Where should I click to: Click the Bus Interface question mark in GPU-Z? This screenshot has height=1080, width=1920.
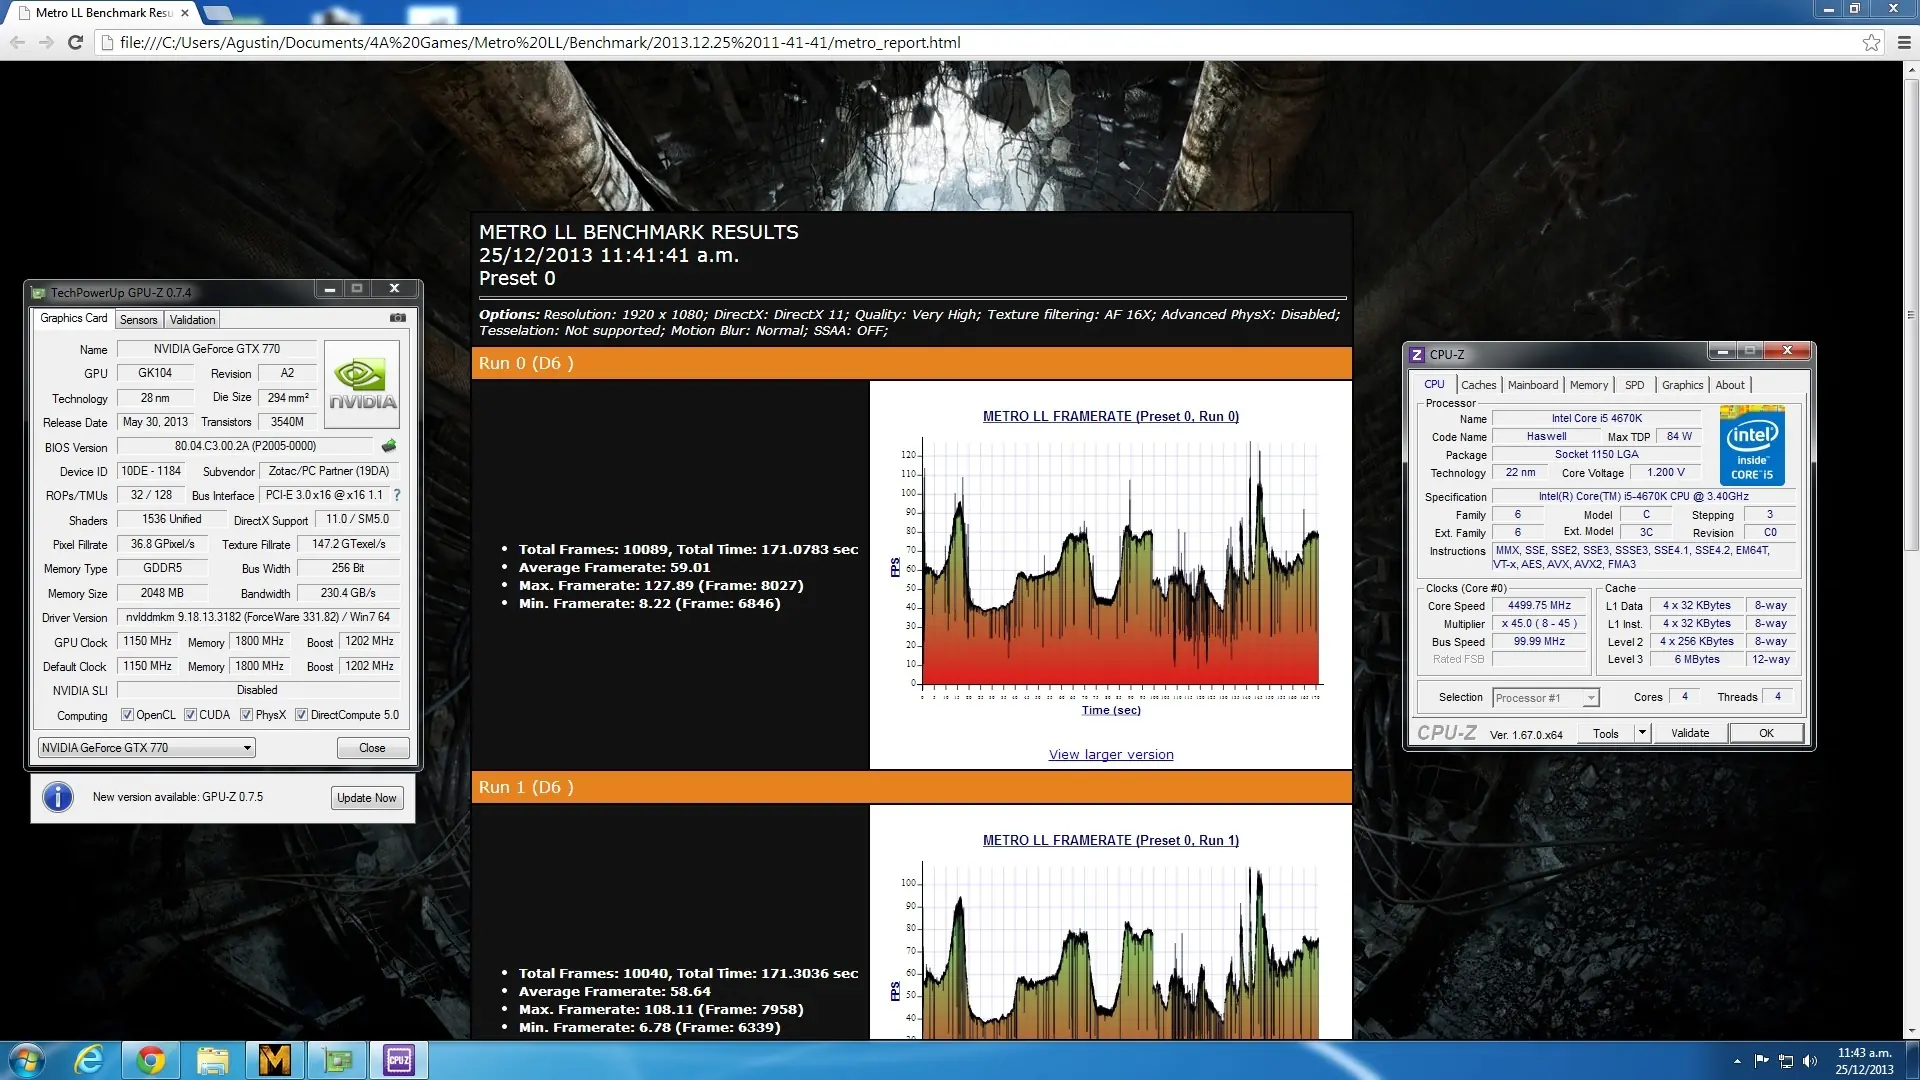(397, 495)
